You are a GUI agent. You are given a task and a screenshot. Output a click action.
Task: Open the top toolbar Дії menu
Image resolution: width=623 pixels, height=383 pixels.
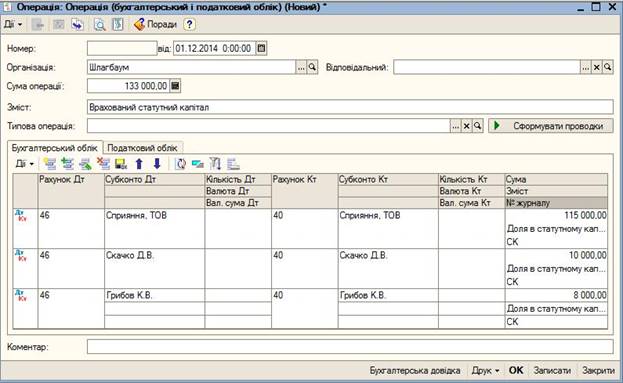(13, 25)
